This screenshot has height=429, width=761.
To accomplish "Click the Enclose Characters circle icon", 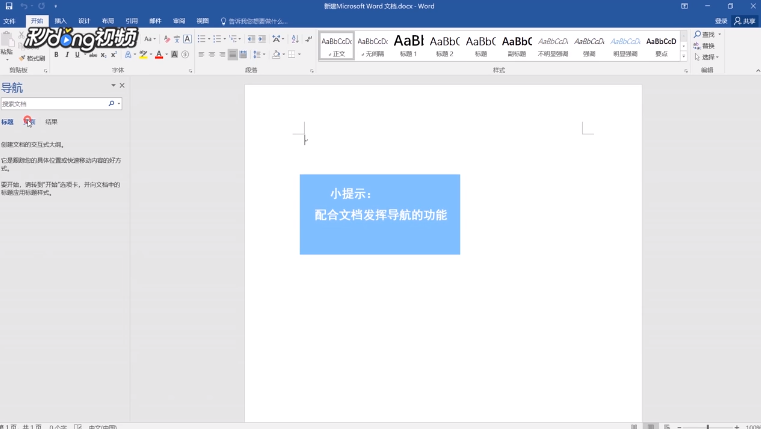I will coord(185,55).
